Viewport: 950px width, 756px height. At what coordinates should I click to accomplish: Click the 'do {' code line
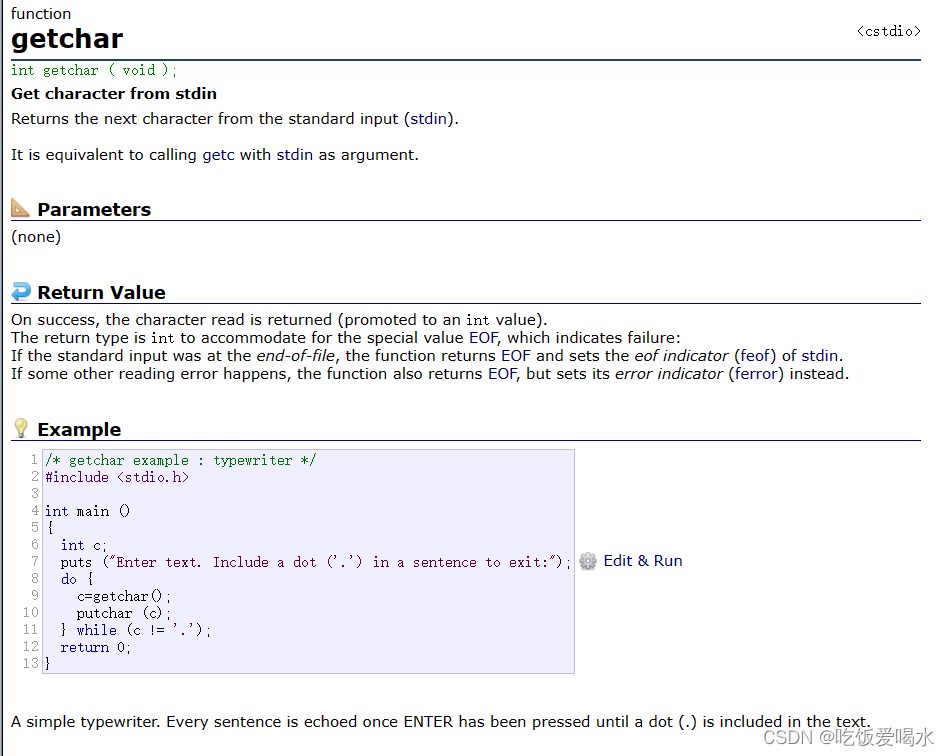point(77,579)
